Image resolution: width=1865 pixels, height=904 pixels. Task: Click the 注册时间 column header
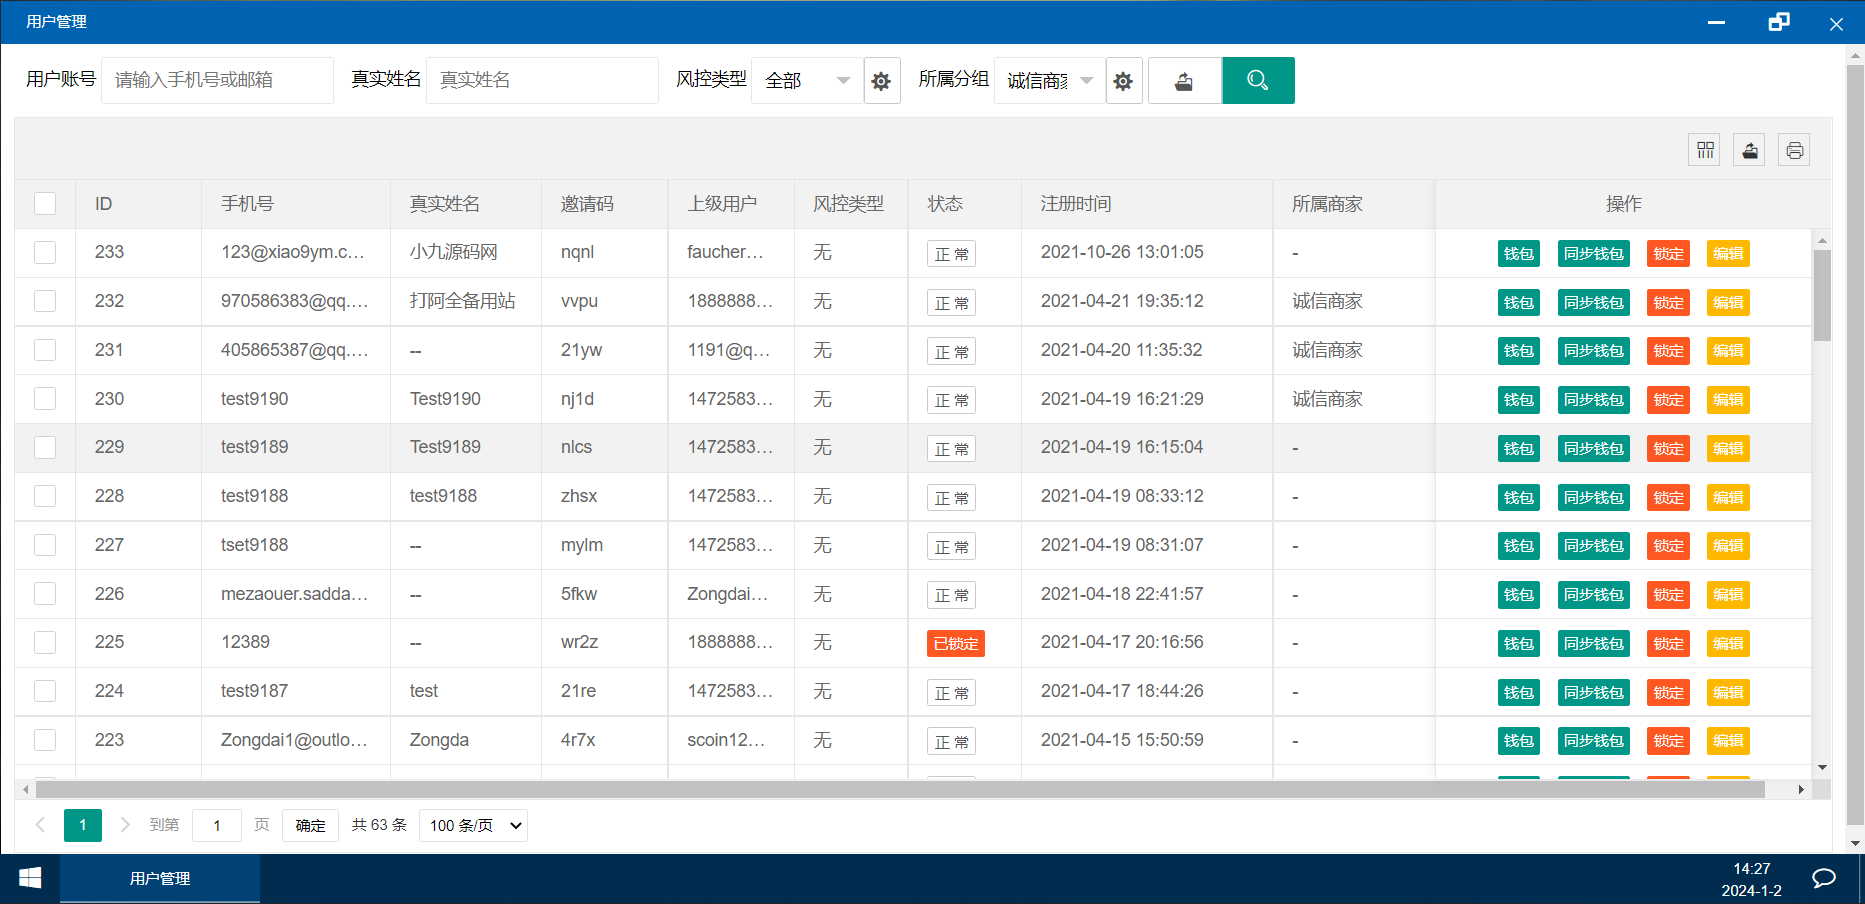1076,204
